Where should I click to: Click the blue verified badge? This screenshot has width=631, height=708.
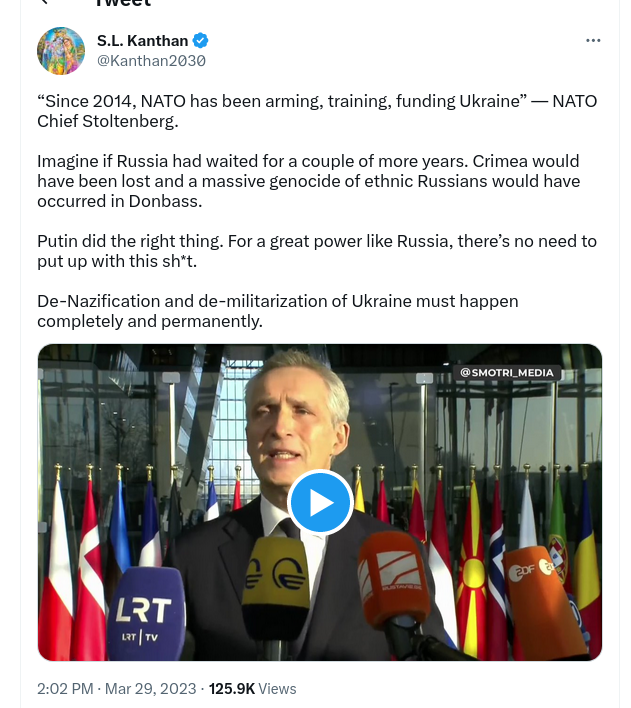point(201,41)
